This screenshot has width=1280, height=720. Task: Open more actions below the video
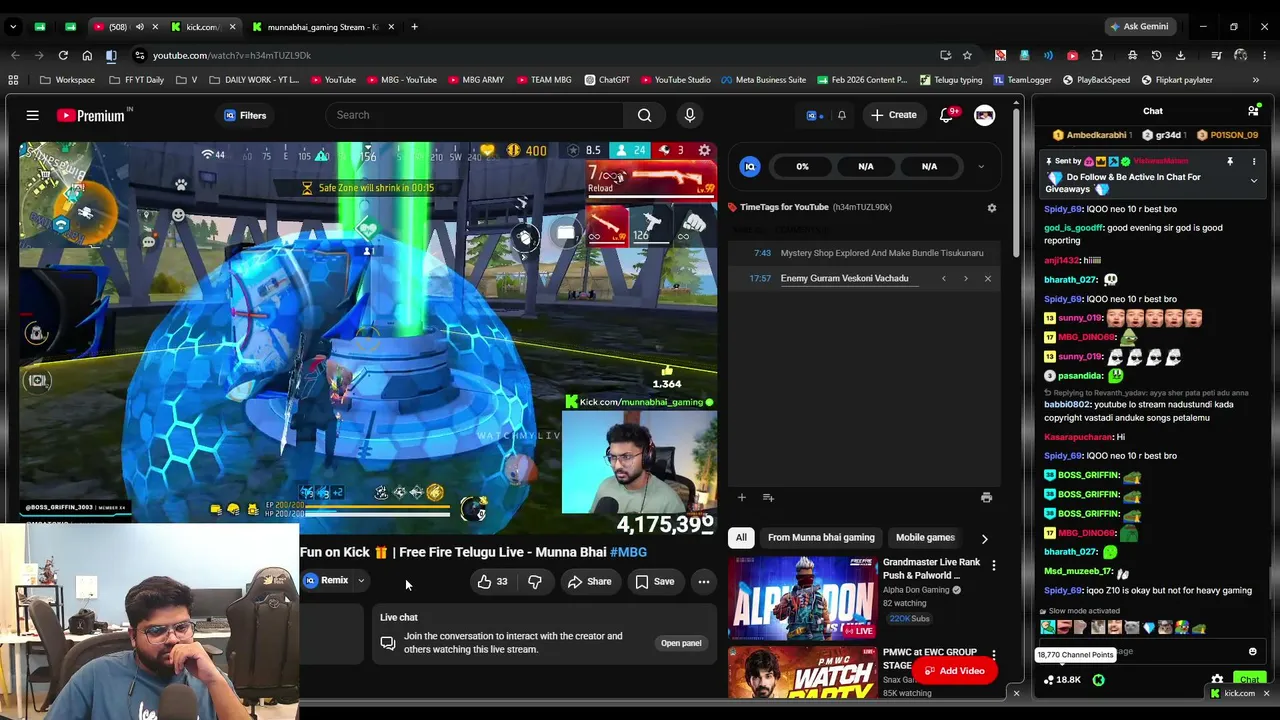pos(704,582)
